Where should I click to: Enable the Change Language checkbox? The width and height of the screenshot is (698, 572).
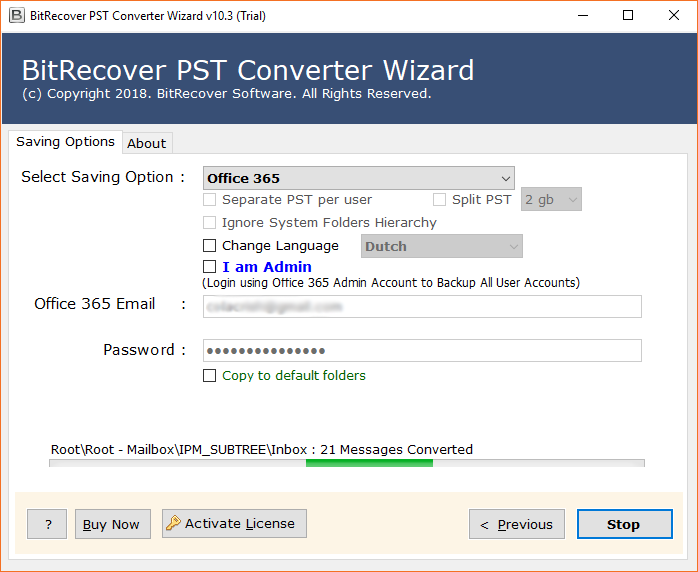[x=209, y=245]
